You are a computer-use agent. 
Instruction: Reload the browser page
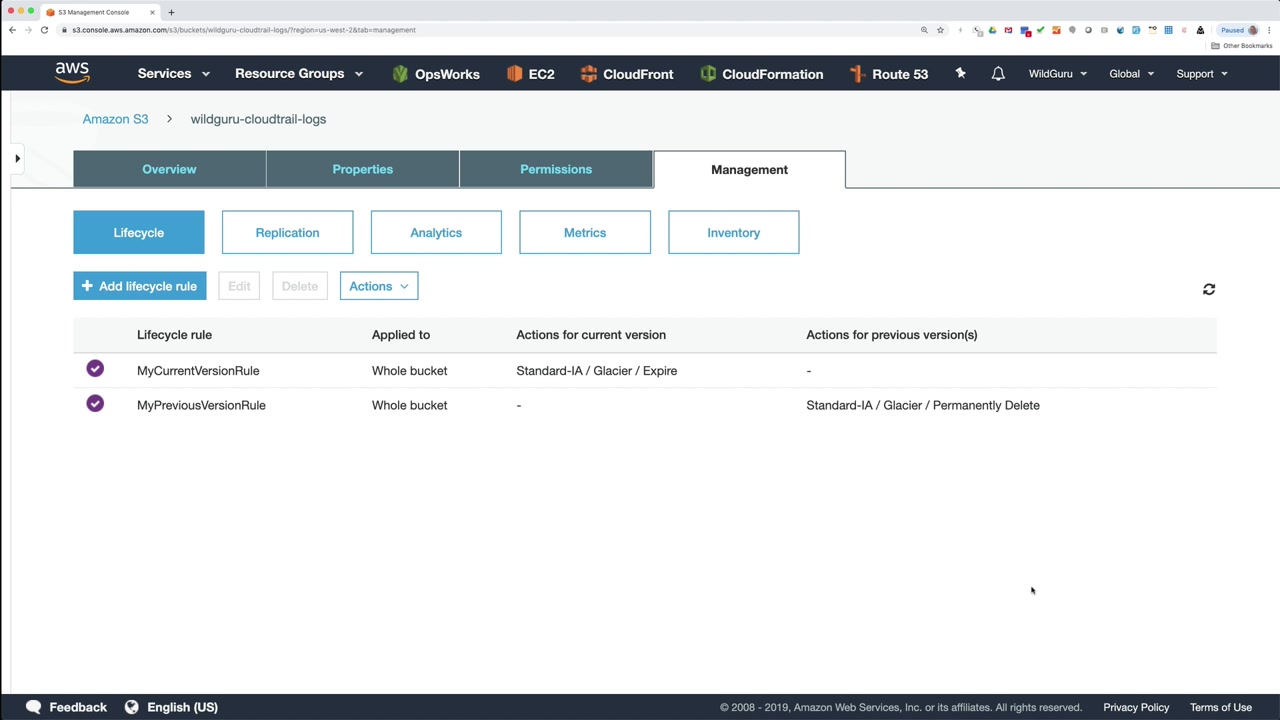pyautogui.click(x=44, y=30)
